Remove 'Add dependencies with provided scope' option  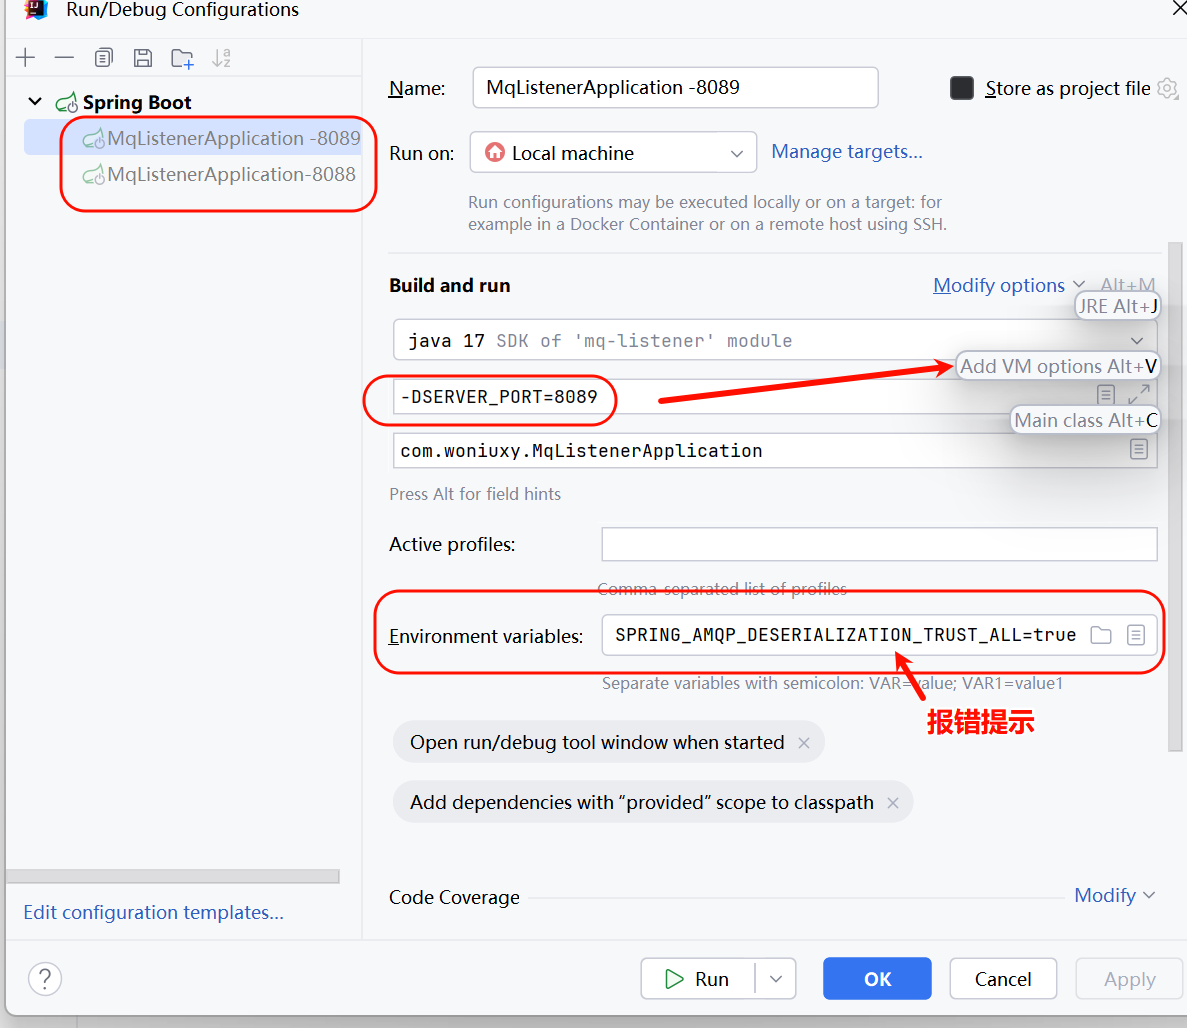click(893, 803)
